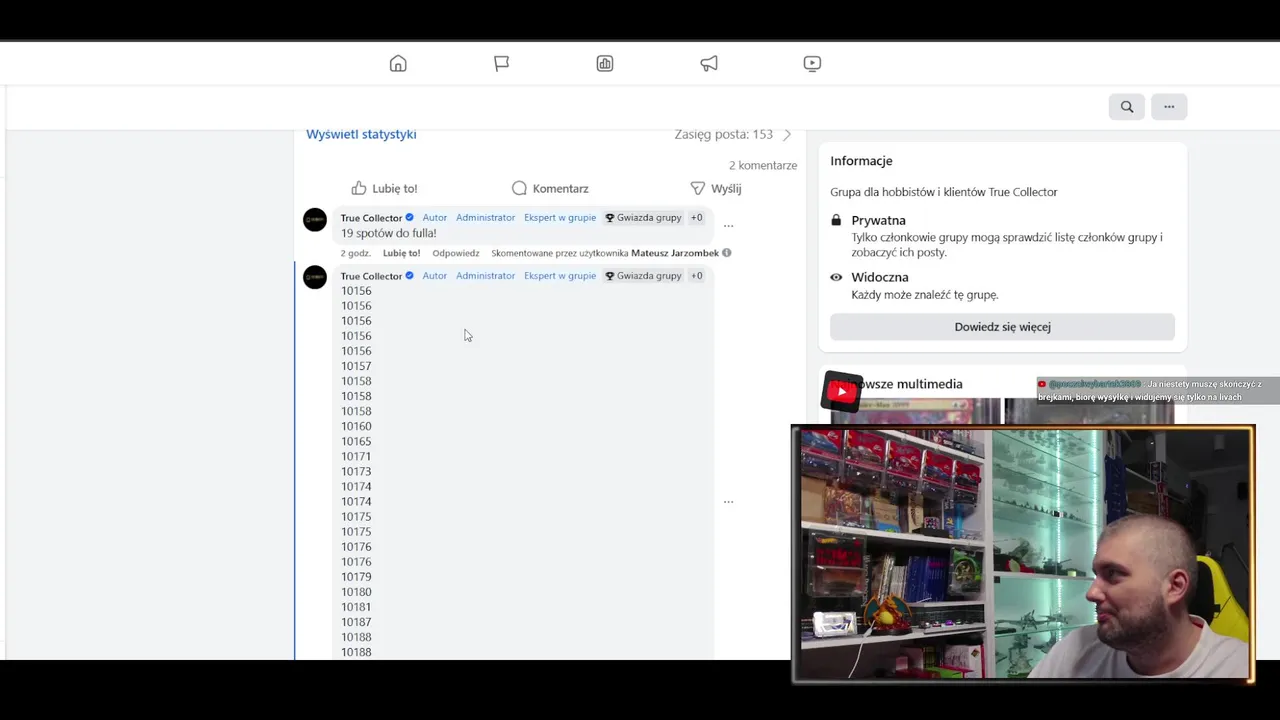Open the megaphone ads icon
This screenshot has width=1280, height=720.
click(x=709, y=63)
